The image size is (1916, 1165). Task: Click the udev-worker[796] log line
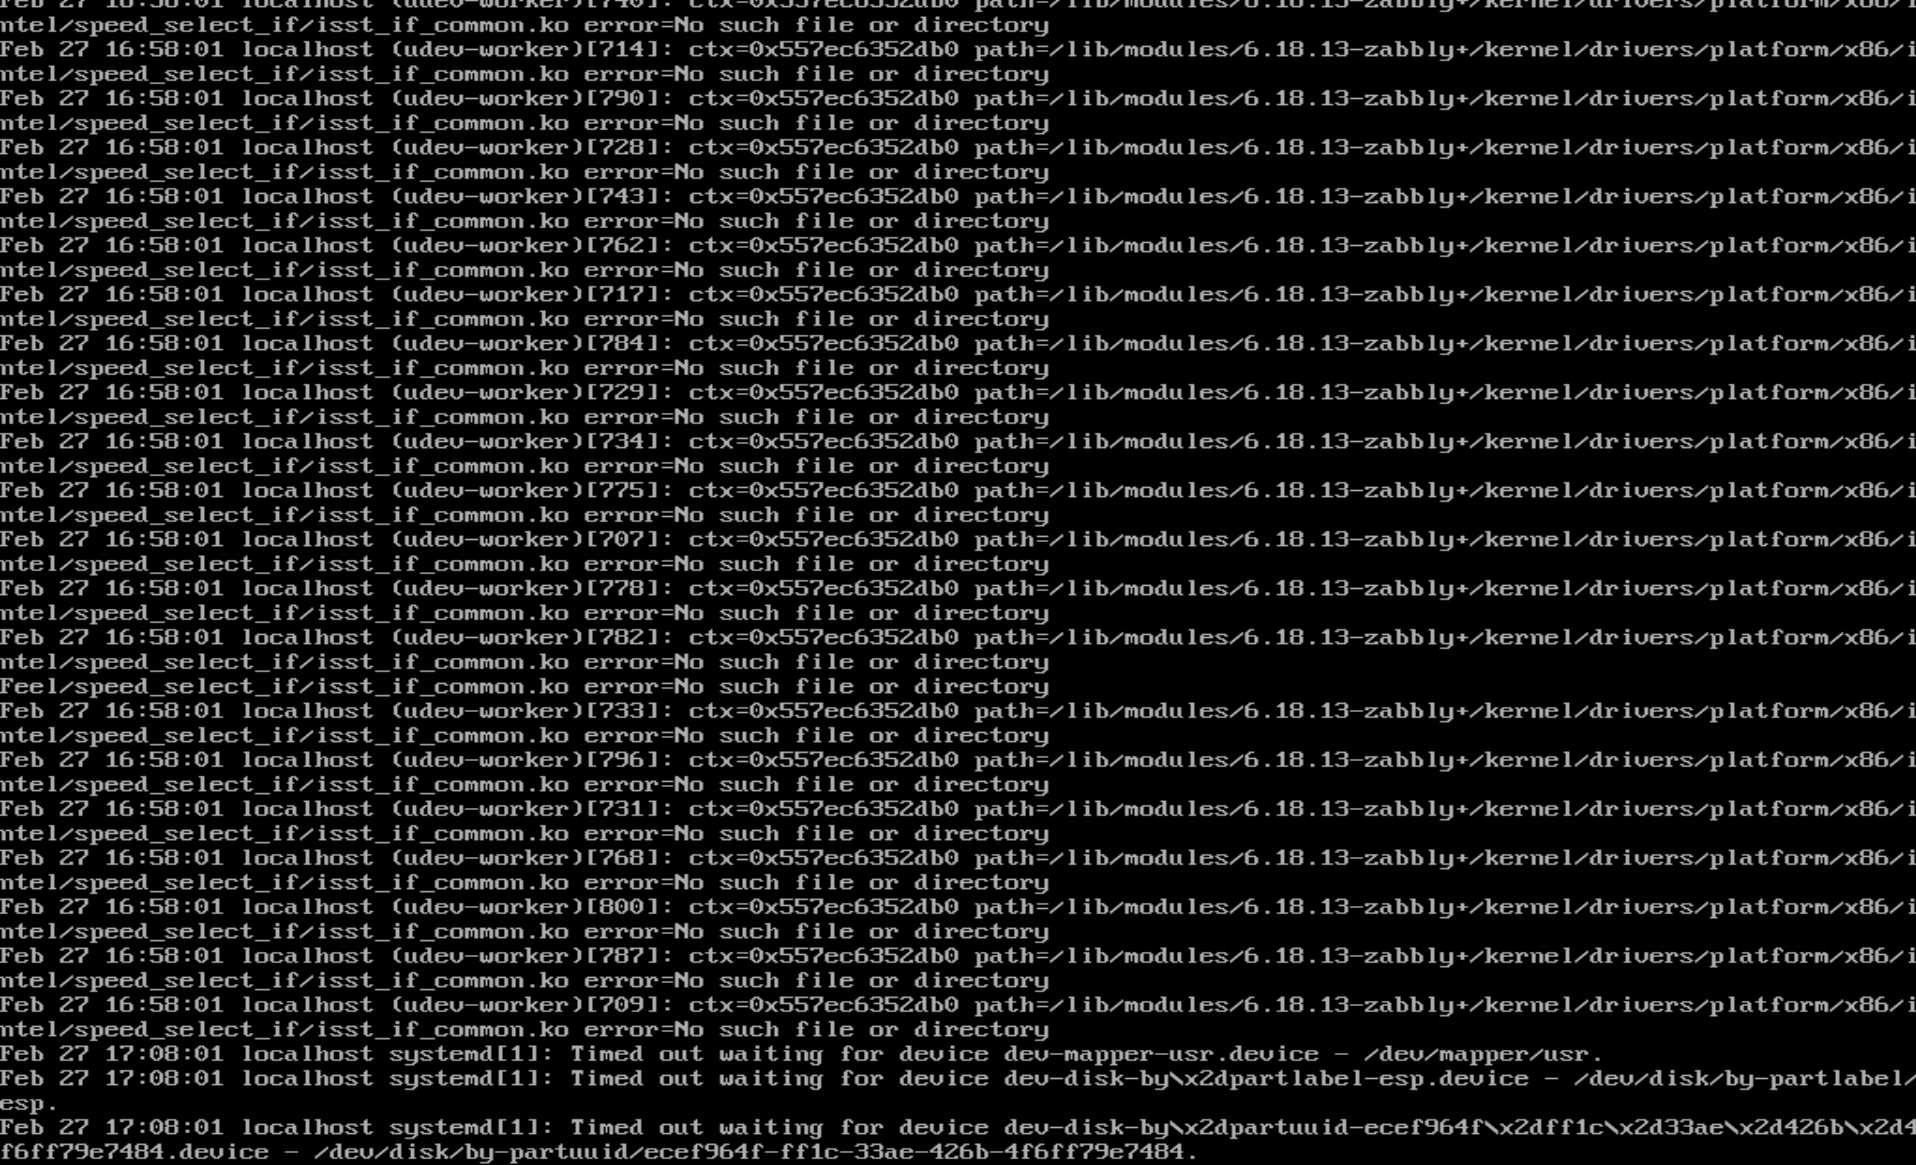(x=958, y=772)
